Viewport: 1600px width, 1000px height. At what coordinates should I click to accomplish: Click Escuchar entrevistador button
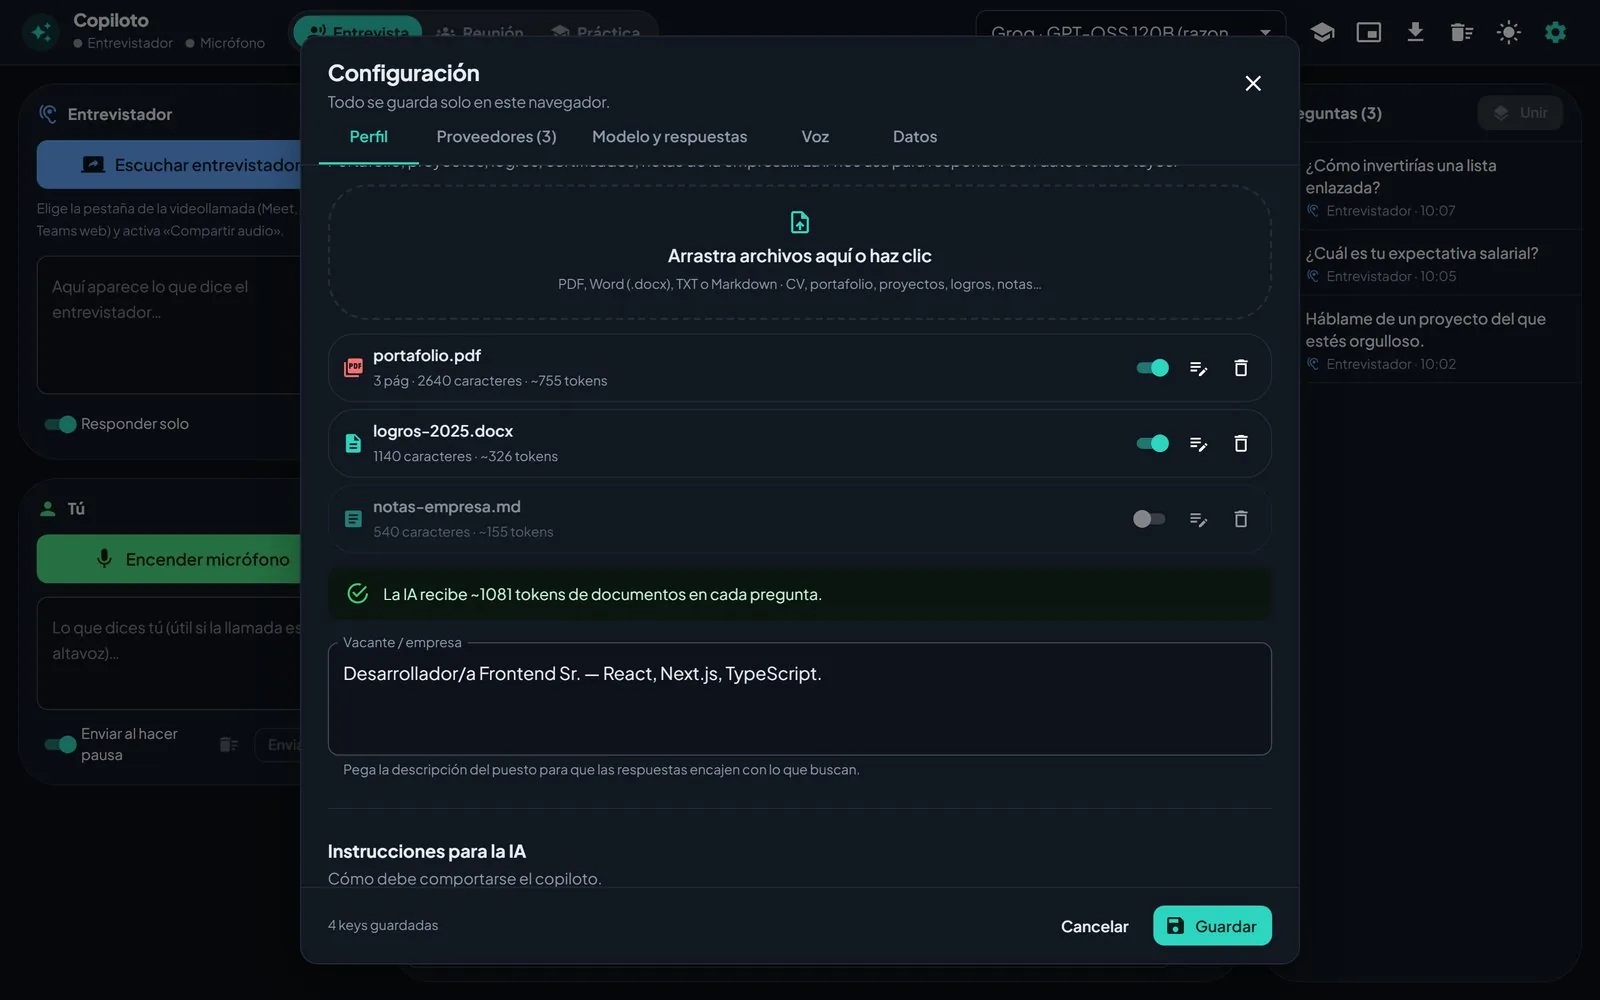(x=169, y=165)
